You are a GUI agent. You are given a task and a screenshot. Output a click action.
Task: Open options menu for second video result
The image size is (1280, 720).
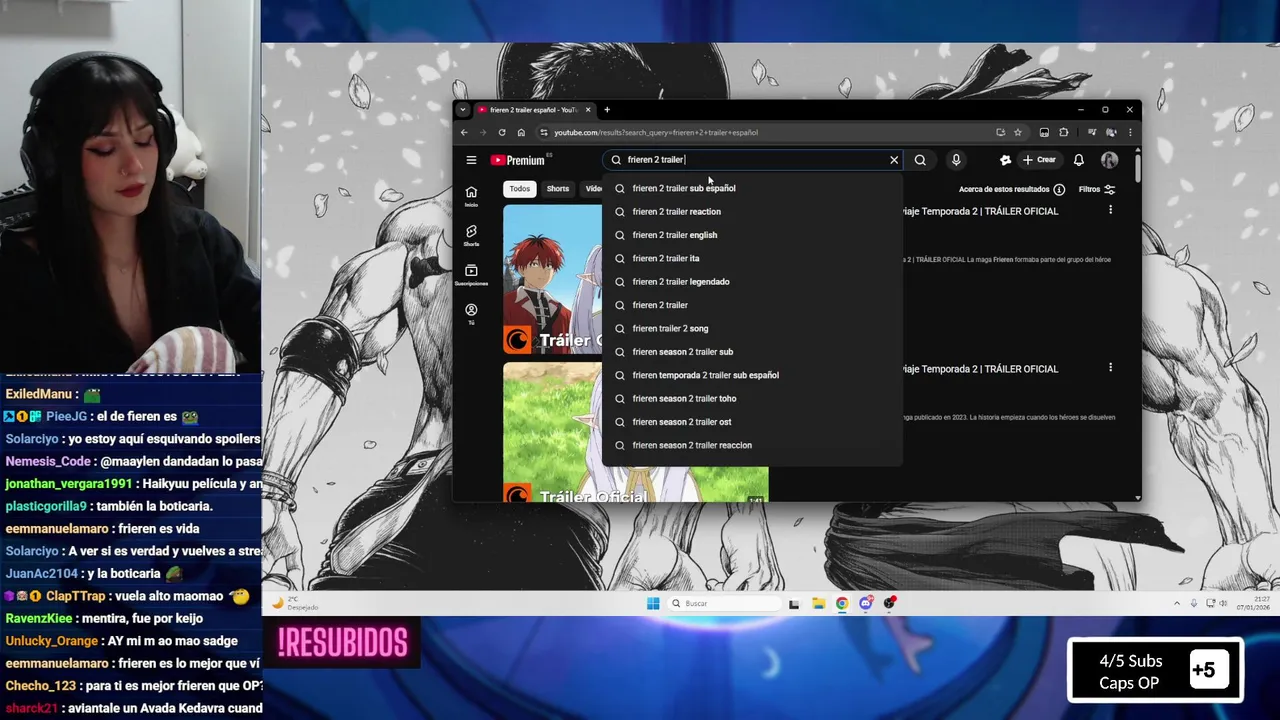(x=1110, y=368)
